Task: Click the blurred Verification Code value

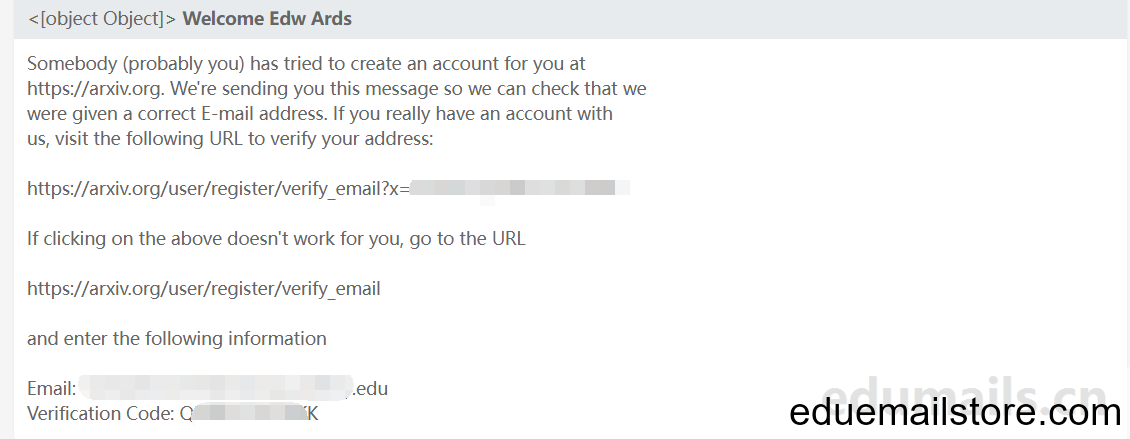Action: tap(249, 414)
